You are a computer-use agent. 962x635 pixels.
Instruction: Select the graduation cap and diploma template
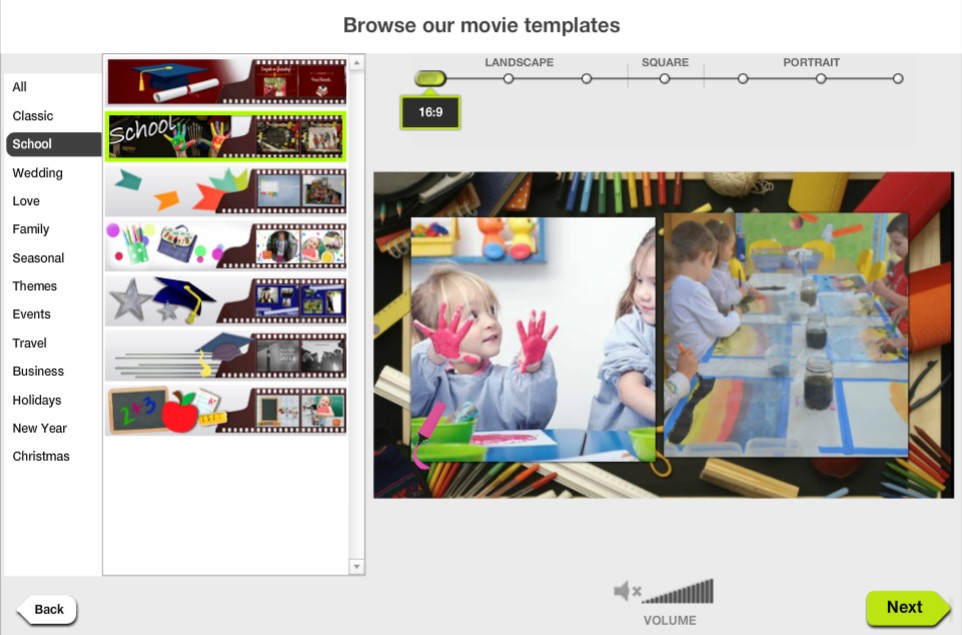point(226,81)
